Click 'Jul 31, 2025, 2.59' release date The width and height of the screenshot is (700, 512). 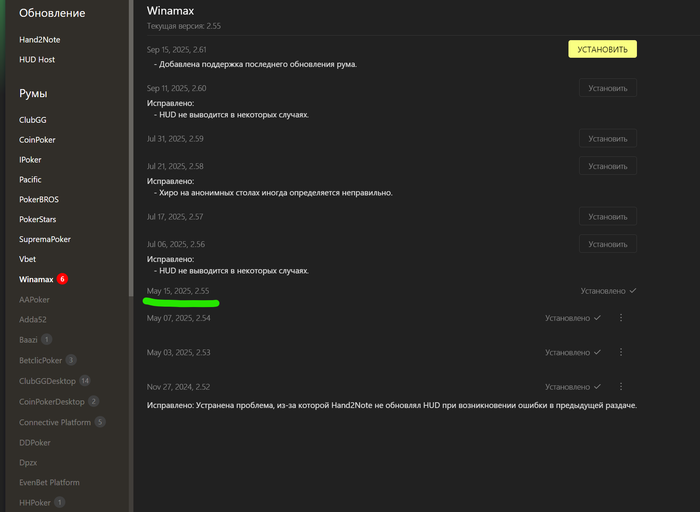pyautogui.click(x=175, y=138)
